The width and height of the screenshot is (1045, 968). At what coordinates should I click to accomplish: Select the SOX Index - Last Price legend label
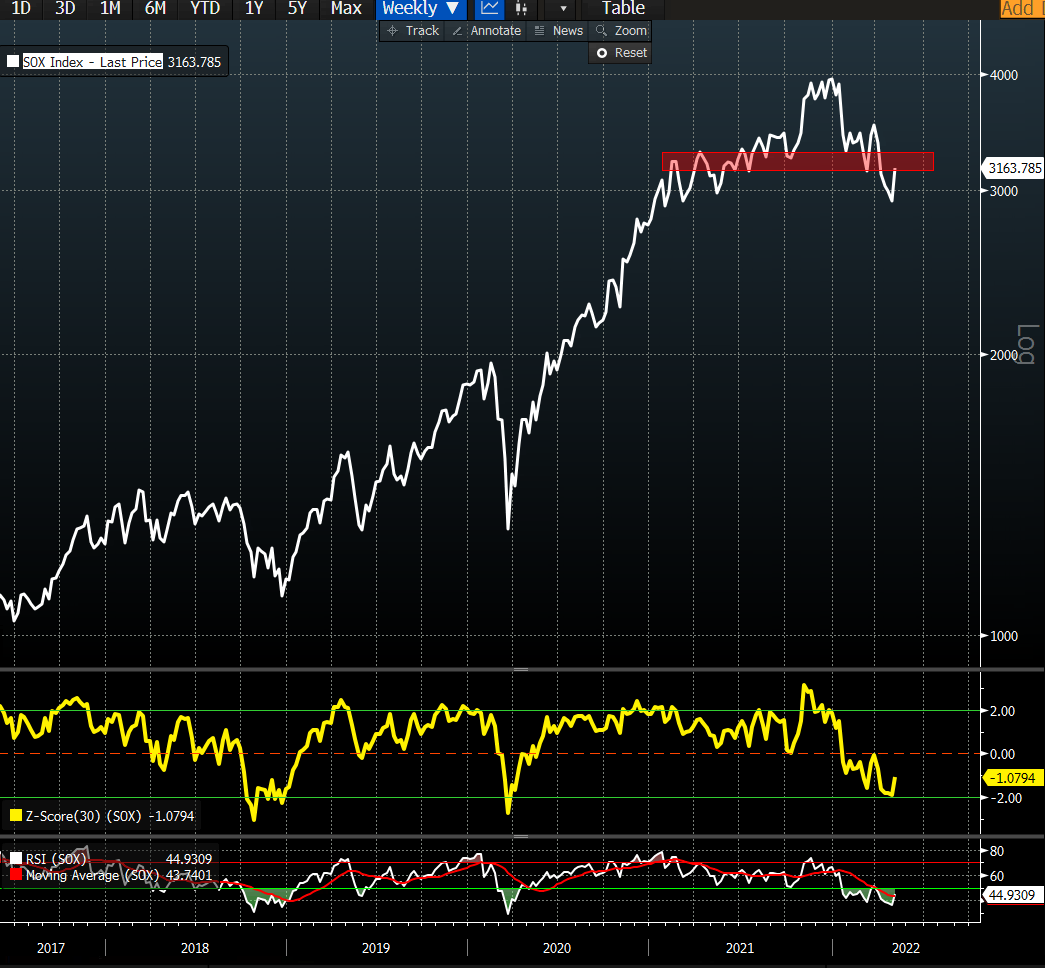click(x=93, y=62)
